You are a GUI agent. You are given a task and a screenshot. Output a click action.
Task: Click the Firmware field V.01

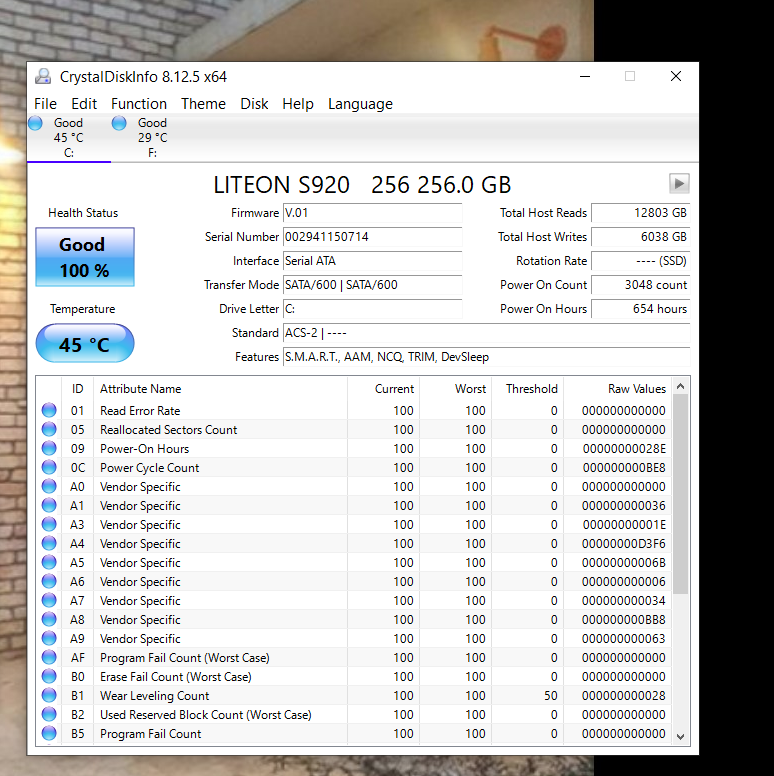[x=373, y=213]
